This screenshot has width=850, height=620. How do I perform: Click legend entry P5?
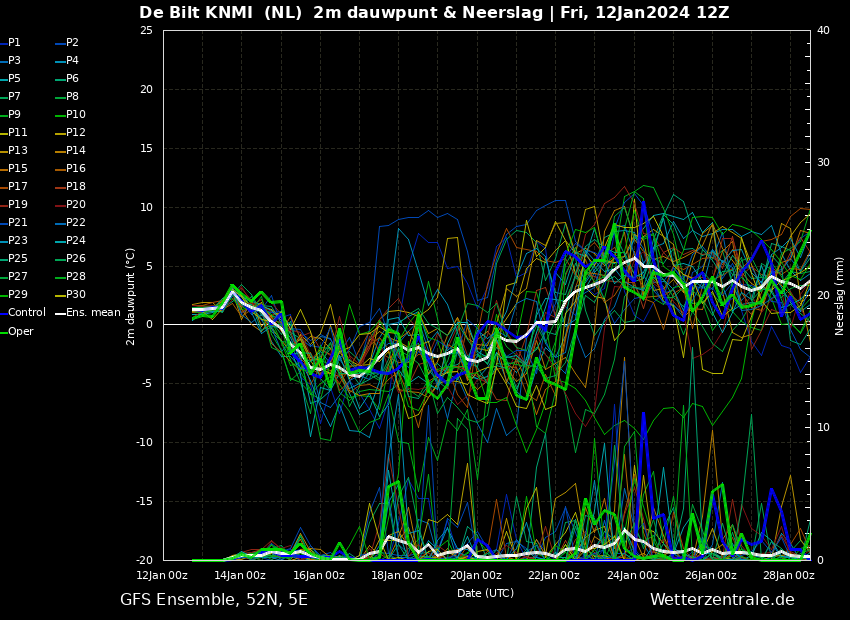tap(10, 78)
